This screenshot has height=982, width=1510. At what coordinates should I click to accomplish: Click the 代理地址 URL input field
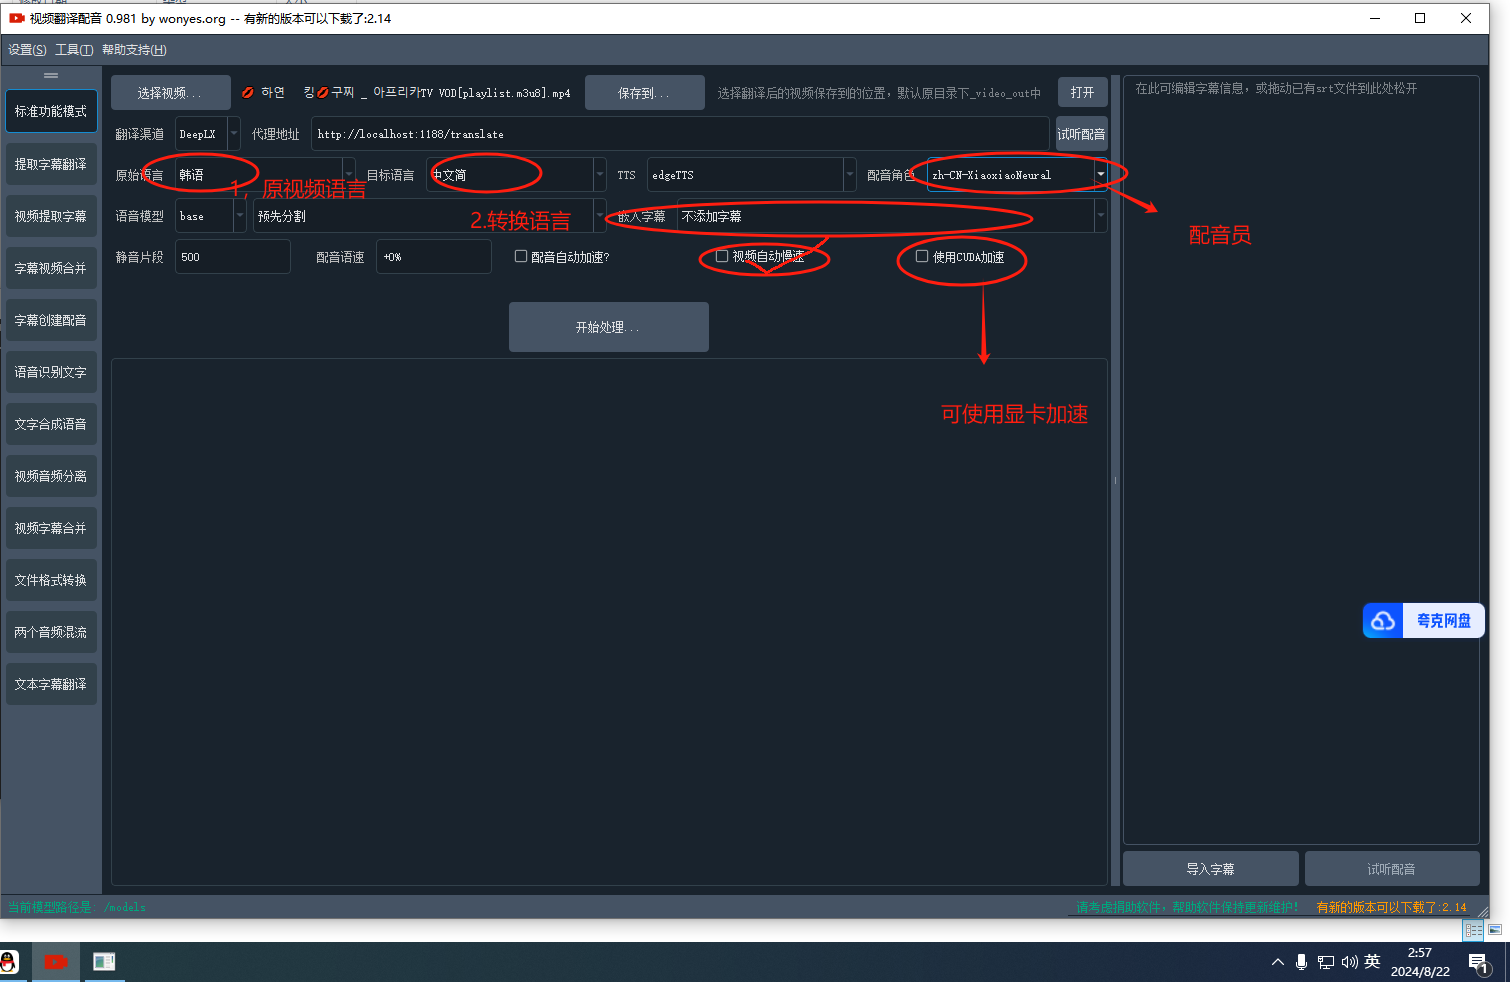pos(680,134)
